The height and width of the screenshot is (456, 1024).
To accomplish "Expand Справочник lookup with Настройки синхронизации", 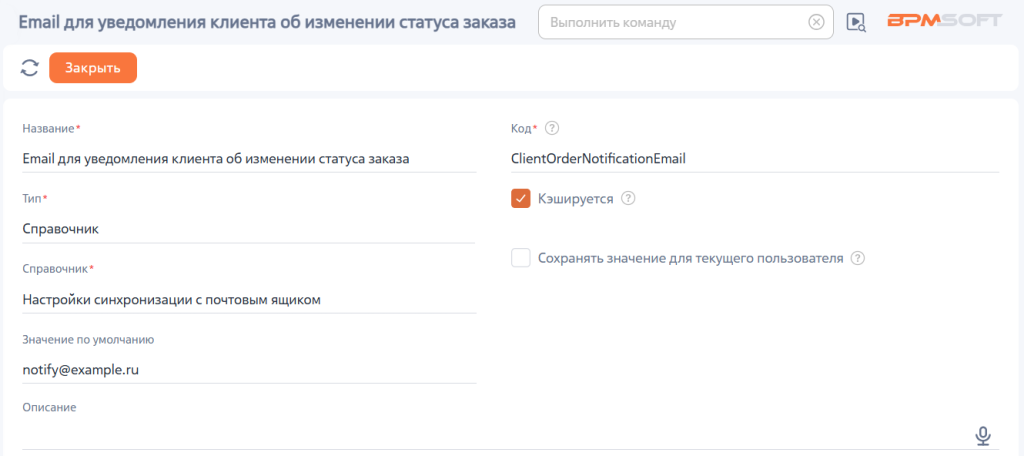I will tap(249, 300).
